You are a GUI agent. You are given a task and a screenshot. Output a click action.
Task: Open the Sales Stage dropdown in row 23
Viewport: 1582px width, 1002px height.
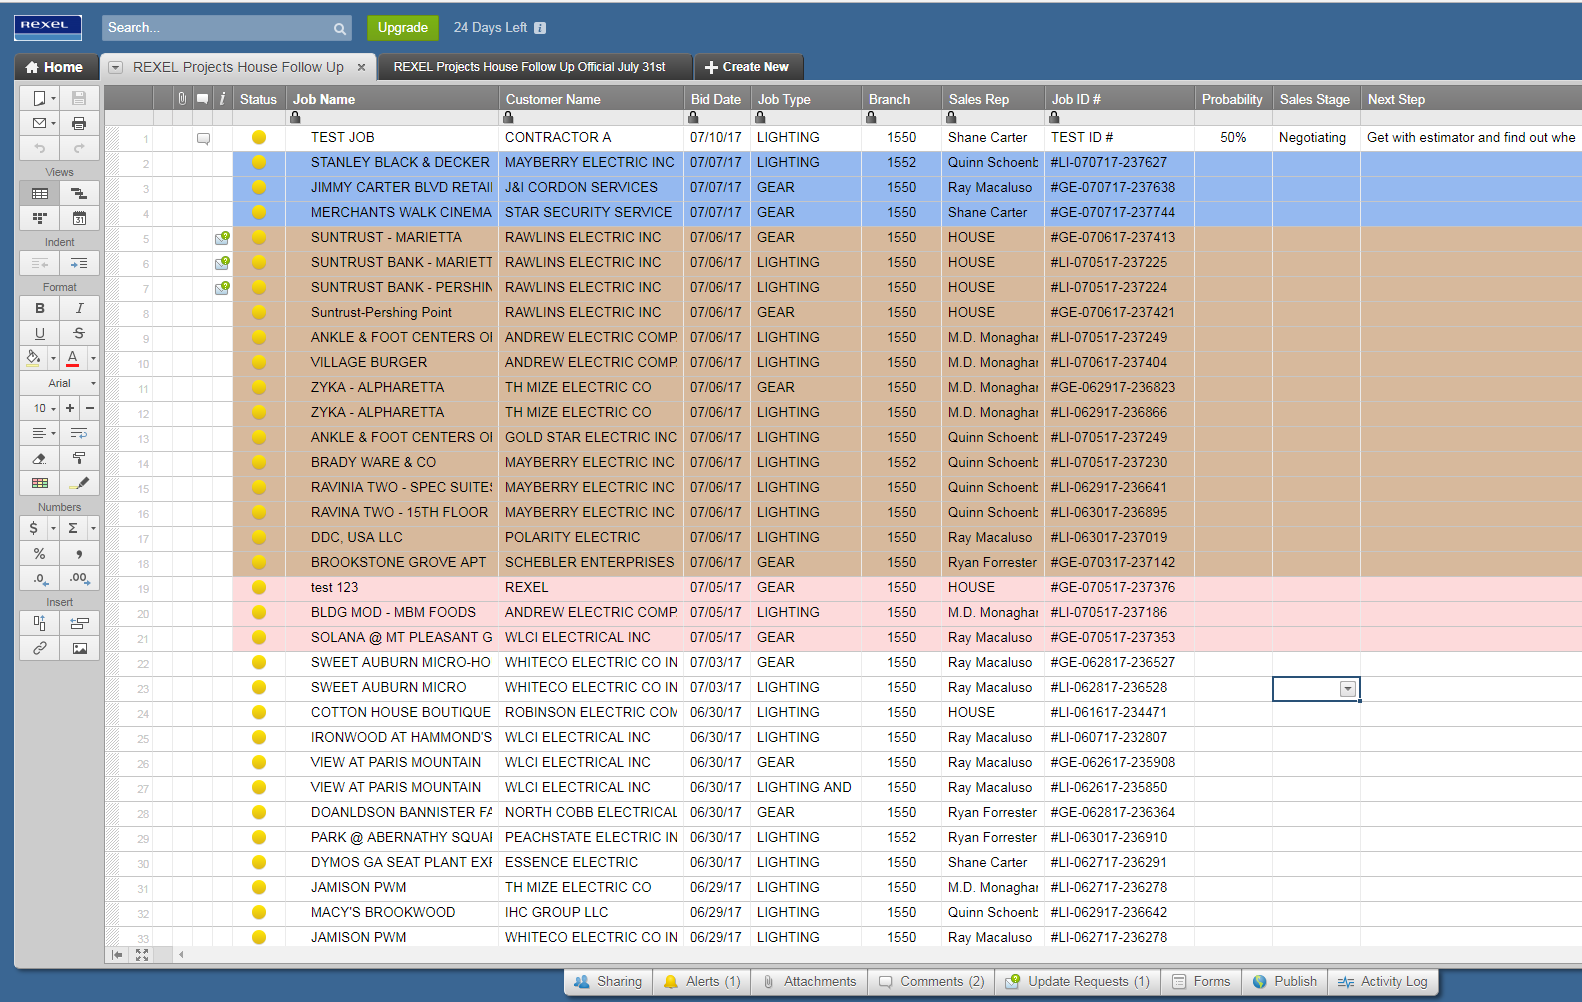pos(1348,689)
